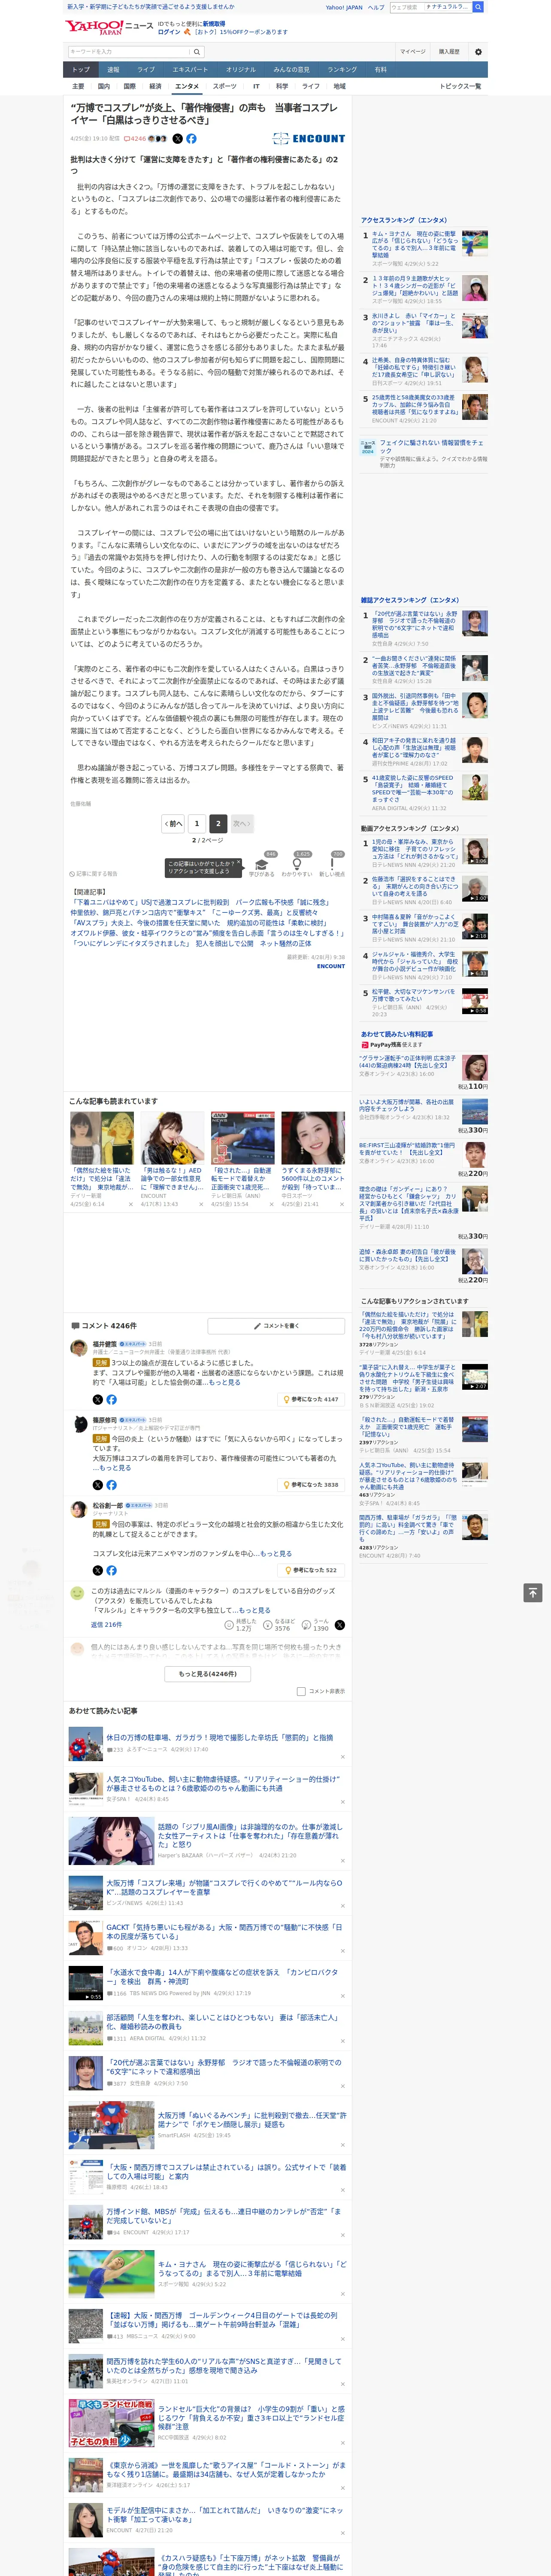Toggle the コメント非表示 checkbox
This screenshot has width=551, height=2576.
pyautogui.click(x=301, y=1692)
